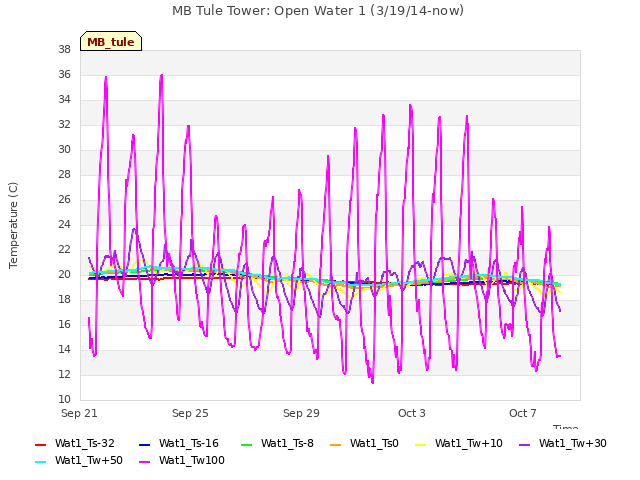Click the 30 y-axis tick label

64,150
